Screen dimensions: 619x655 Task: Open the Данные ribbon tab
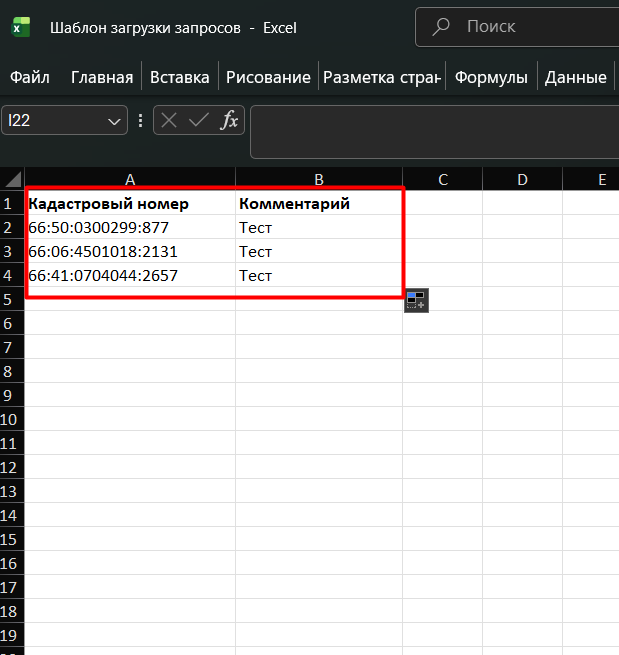coord(576,77)
